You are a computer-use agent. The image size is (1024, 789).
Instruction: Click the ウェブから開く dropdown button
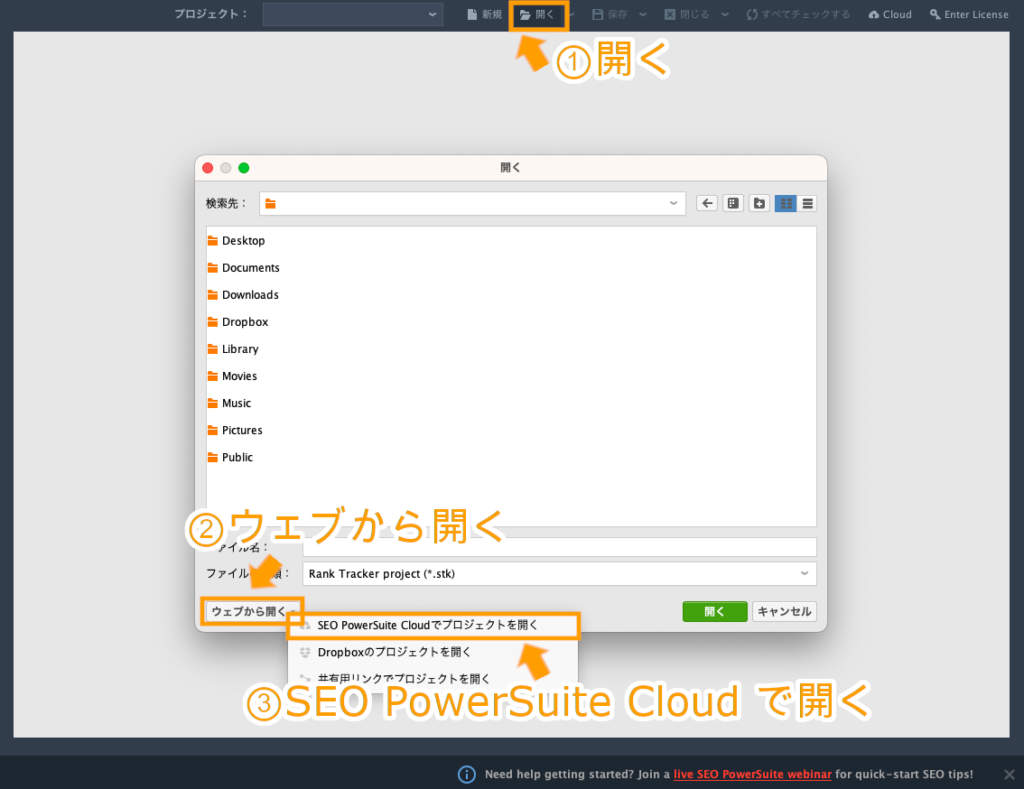252,611
